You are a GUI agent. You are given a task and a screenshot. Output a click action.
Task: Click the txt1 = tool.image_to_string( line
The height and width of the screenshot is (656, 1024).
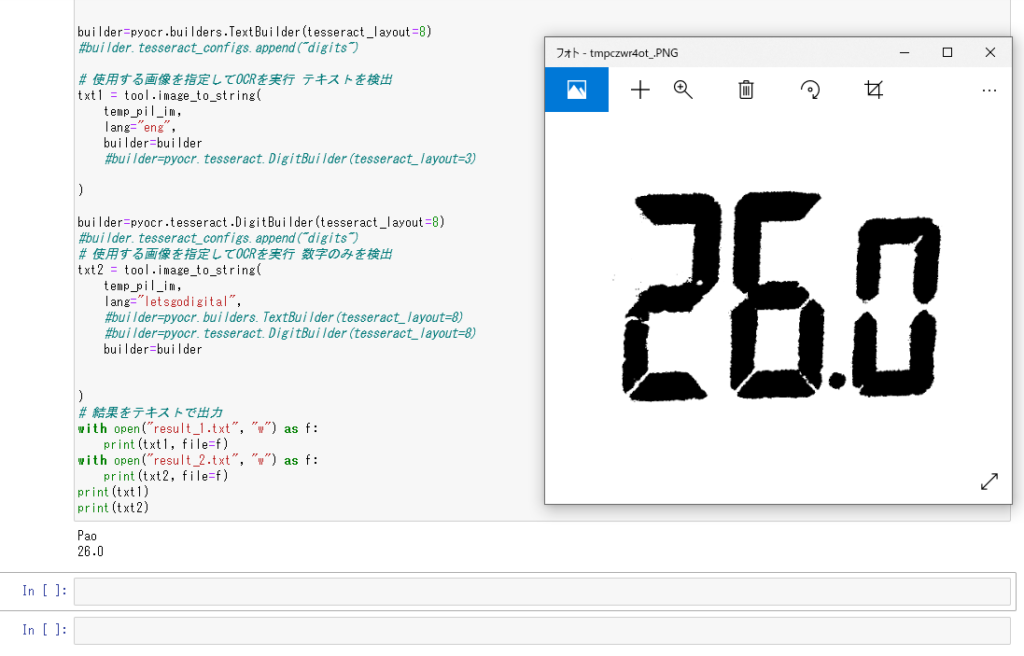169,95
